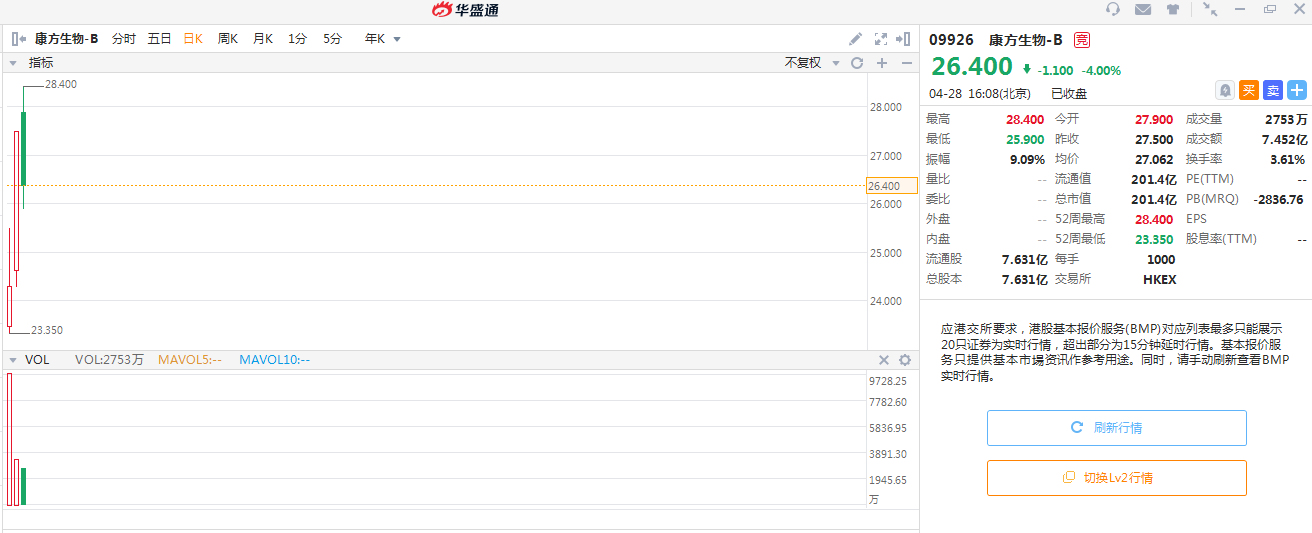Select the 周K weekly candlestick tab

pyautogui.click(x=228, y=39)
